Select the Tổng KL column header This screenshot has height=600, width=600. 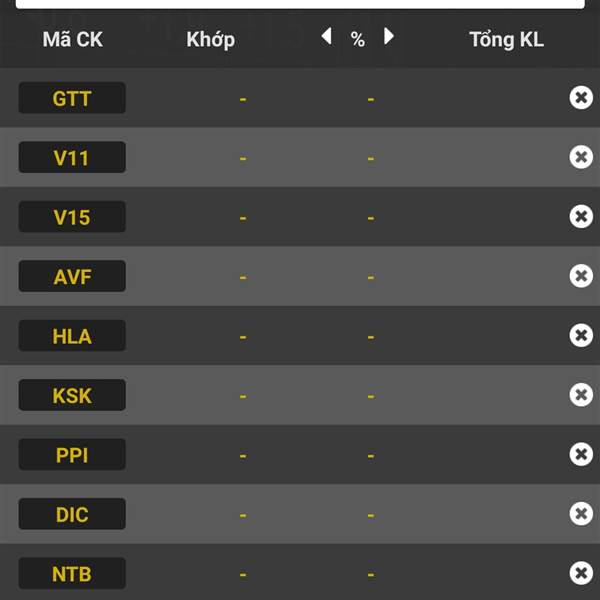tap(506, 40)
